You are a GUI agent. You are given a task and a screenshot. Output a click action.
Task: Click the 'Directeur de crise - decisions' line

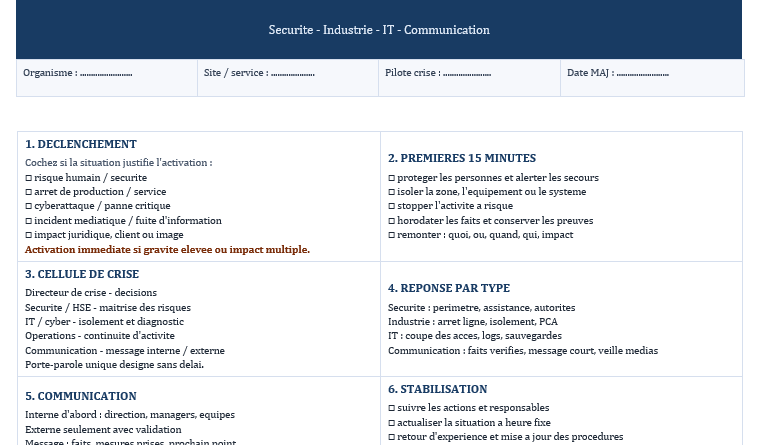click(x=91, y=293)
